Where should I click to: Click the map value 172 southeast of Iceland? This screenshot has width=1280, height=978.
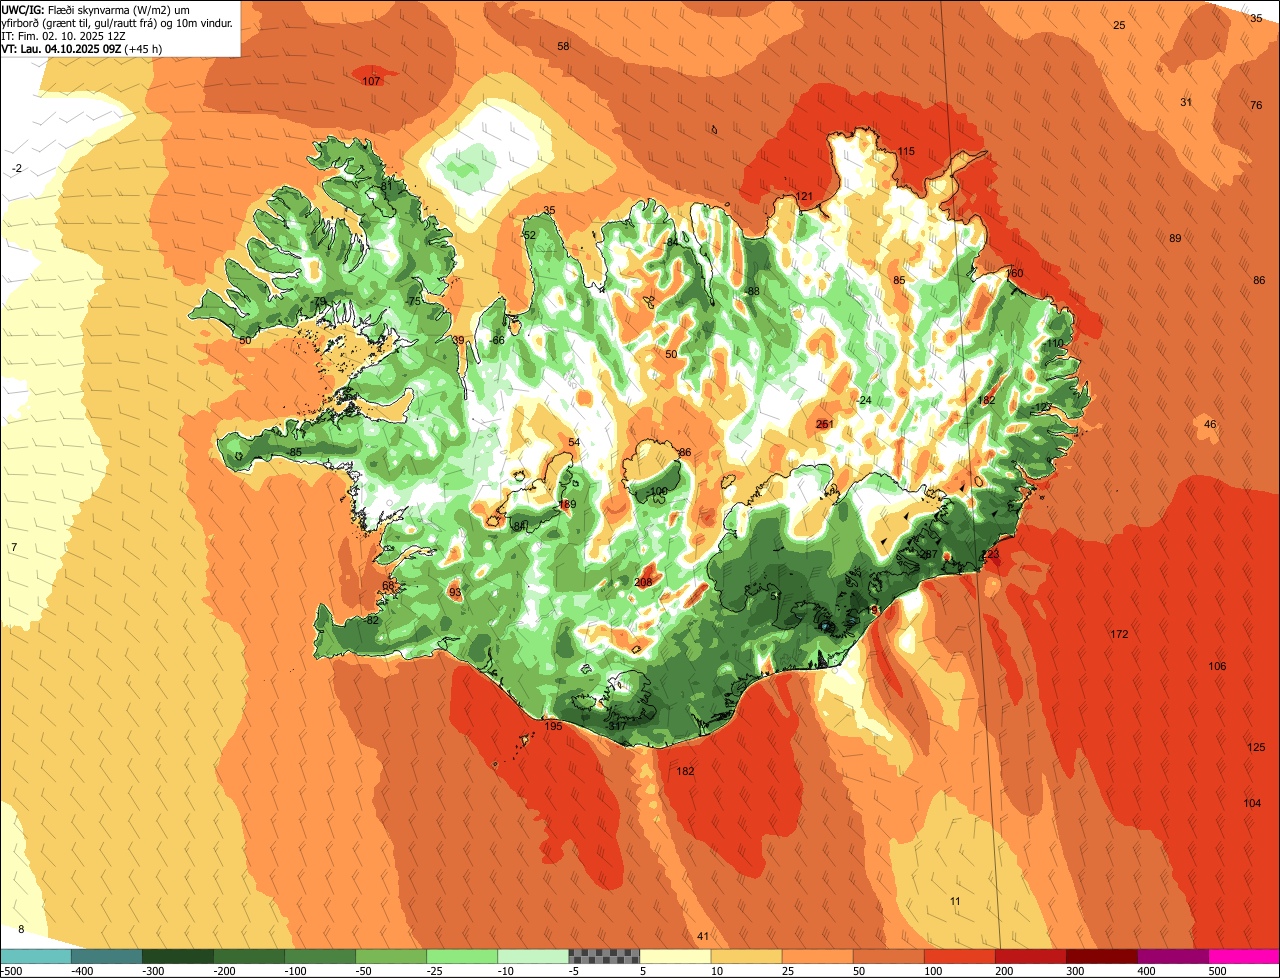pos(1119,634)
